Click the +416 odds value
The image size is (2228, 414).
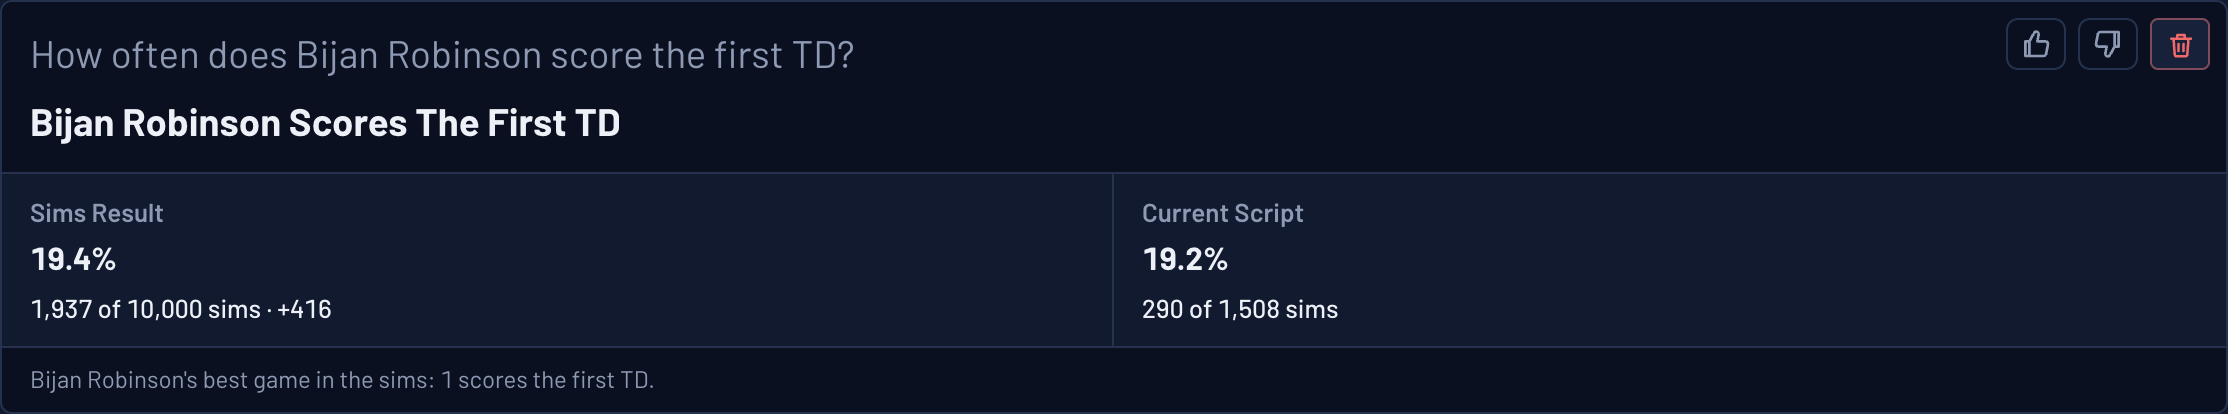[x=304, y=309]
